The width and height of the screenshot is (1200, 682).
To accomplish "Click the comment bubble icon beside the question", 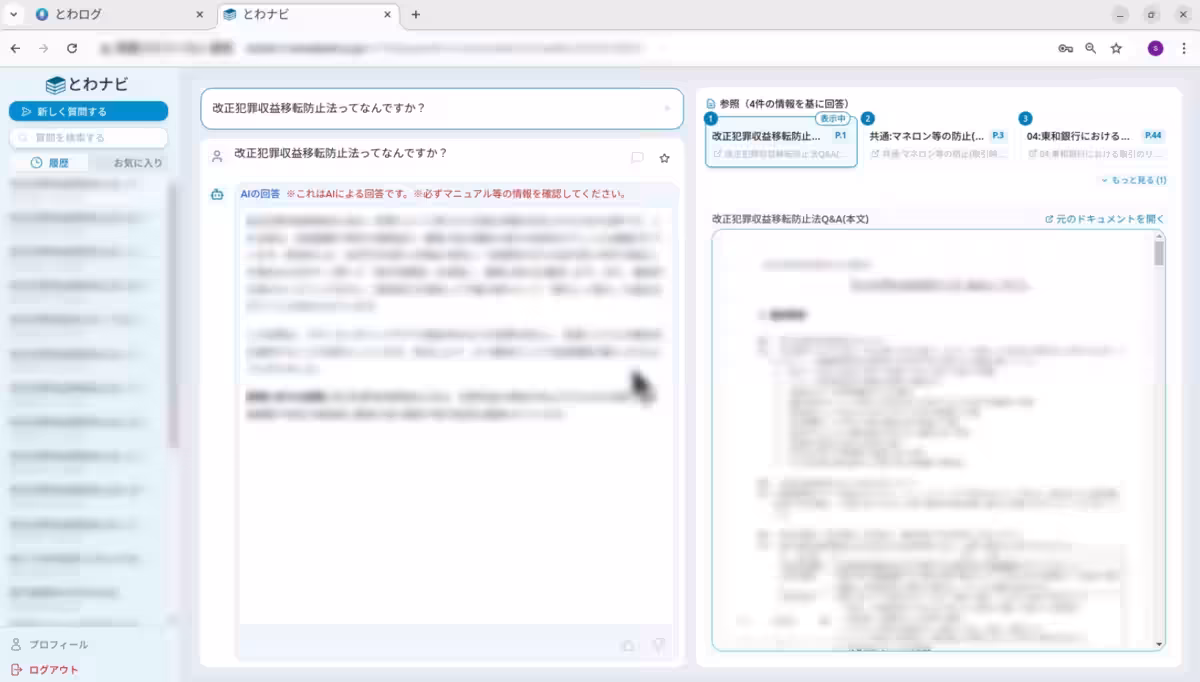I will pos(637,158).
